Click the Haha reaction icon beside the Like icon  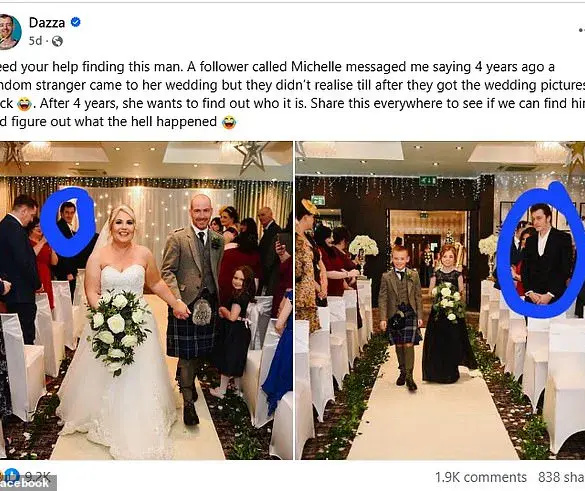tap(1, 475)
